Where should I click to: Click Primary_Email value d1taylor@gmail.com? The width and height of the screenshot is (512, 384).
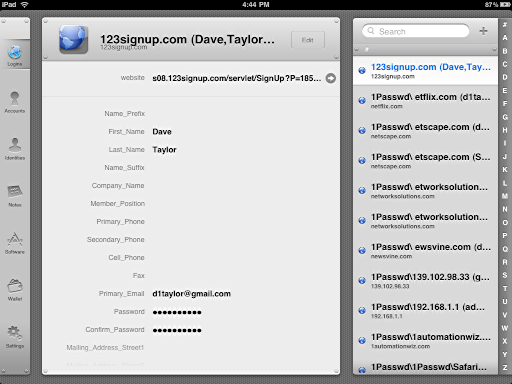pos(191,294)
